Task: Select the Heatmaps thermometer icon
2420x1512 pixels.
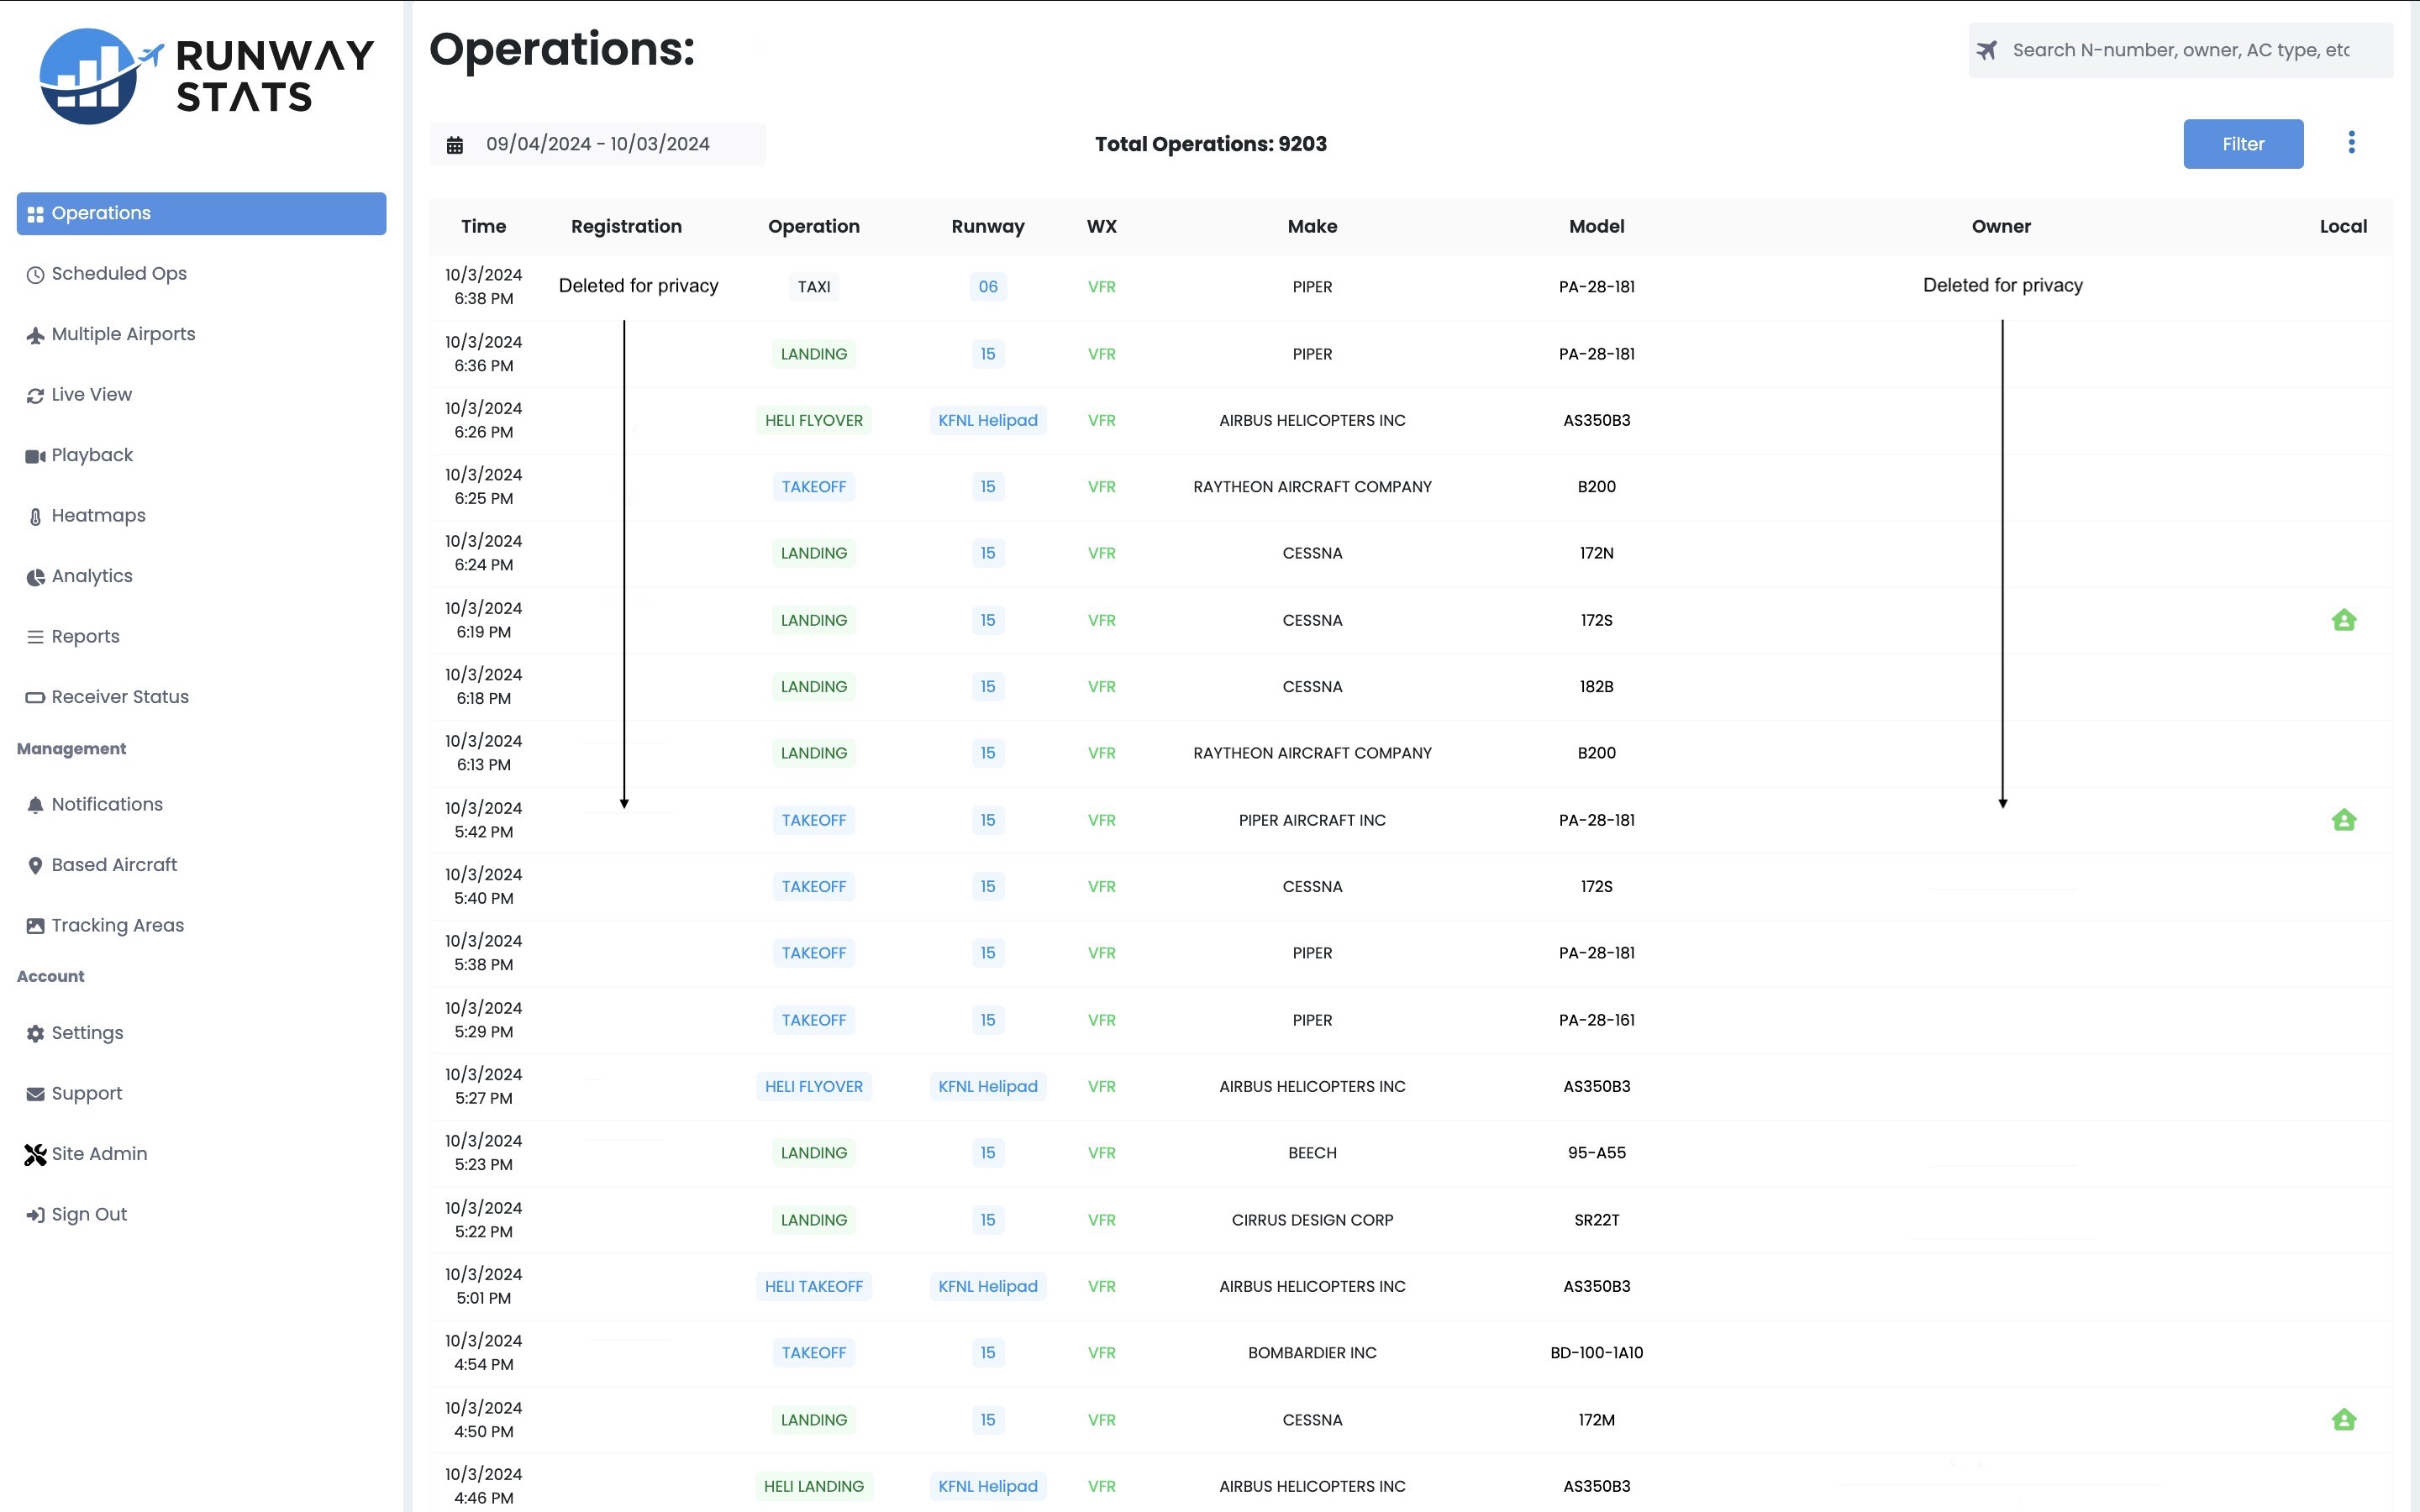Action: tap(34, 515)
